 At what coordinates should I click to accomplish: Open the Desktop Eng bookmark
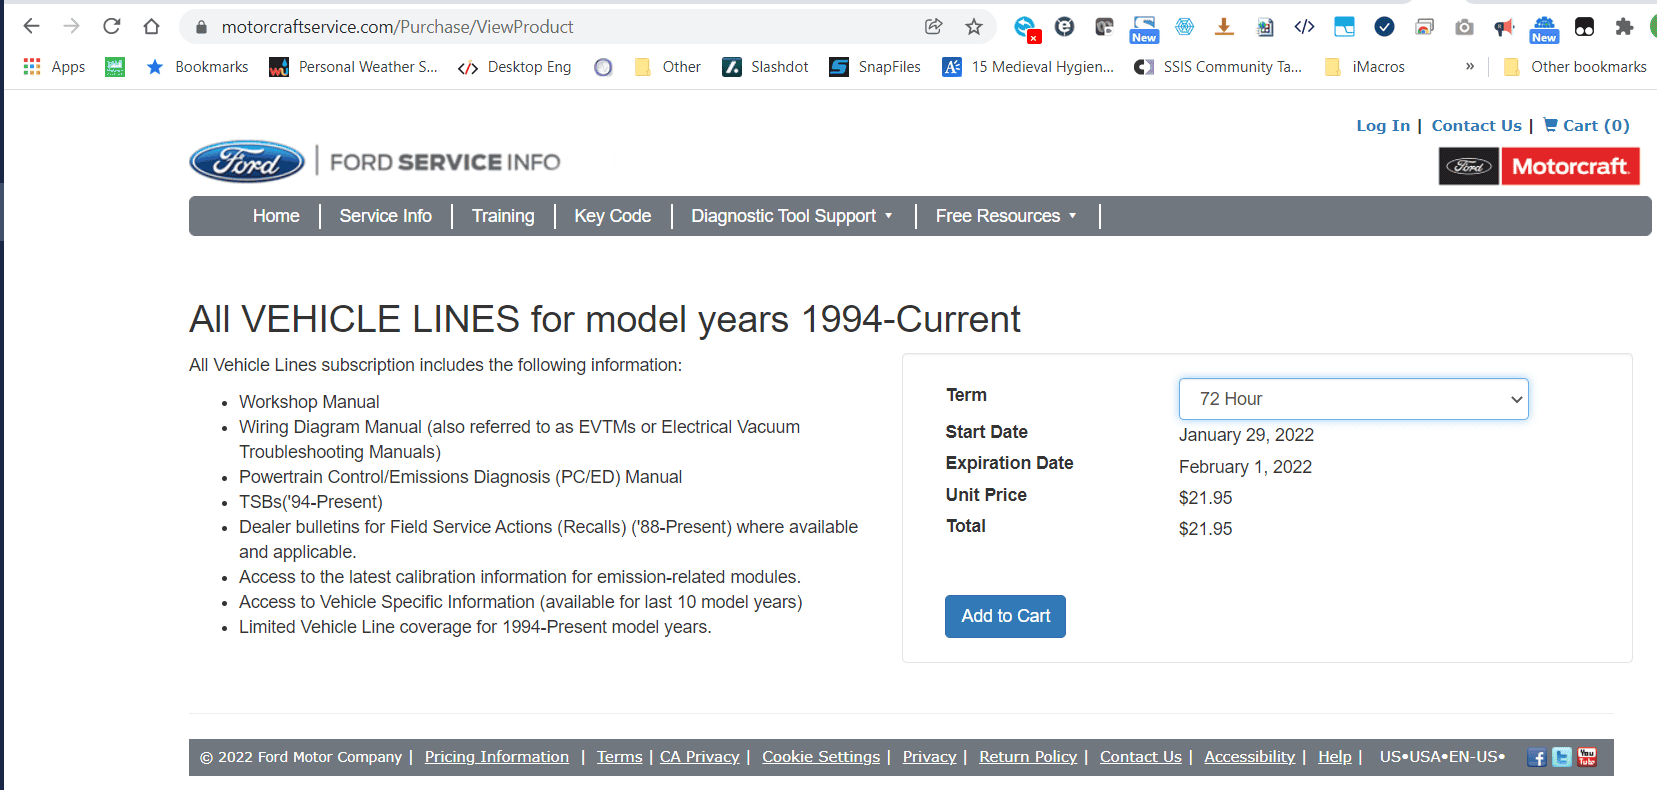click(x=515, y=67)
